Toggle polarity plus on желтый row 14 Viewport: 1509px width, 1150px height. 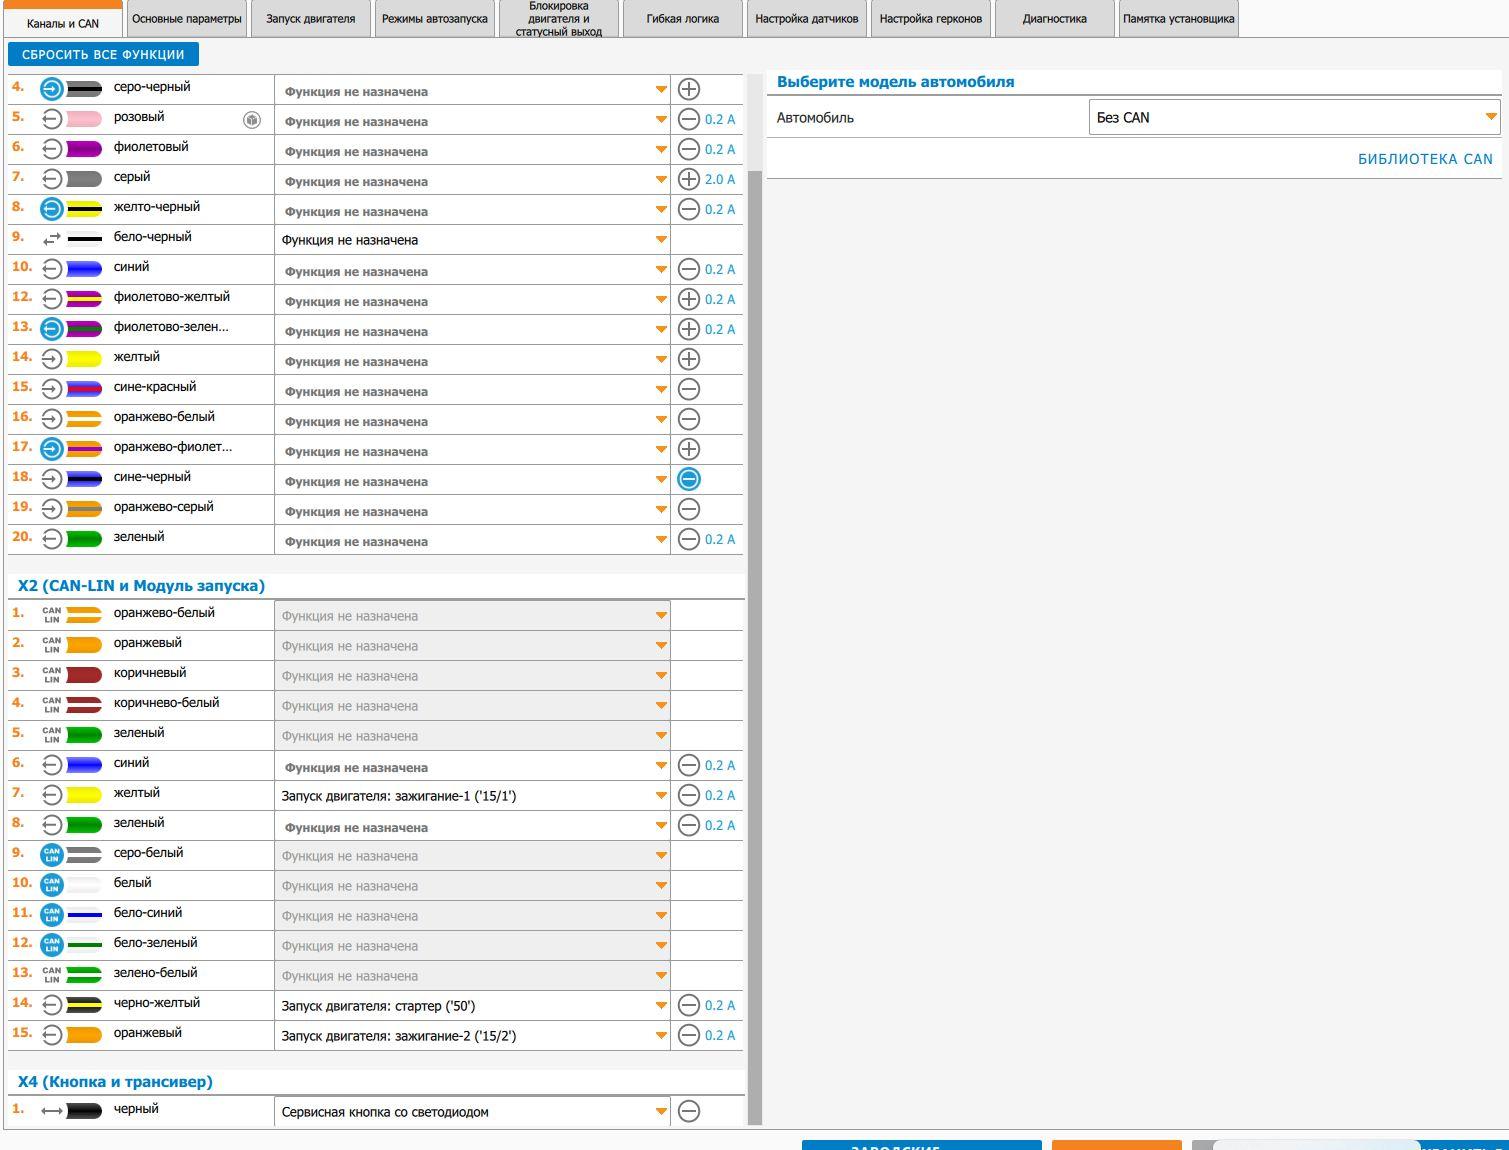pyautogui.click(x=689, y=359)
